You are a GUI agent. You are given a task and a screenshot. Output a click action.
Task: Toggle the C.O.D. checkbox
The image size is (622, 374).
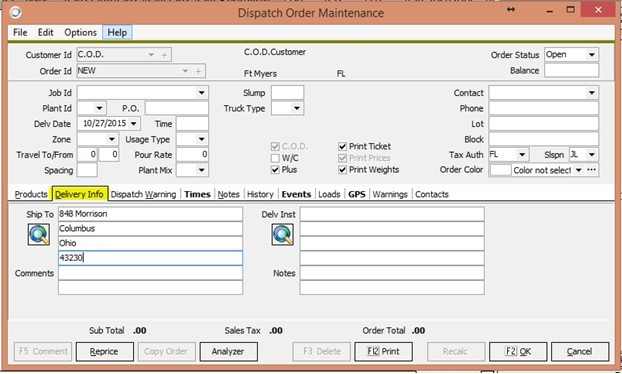[x=275, y=146]
